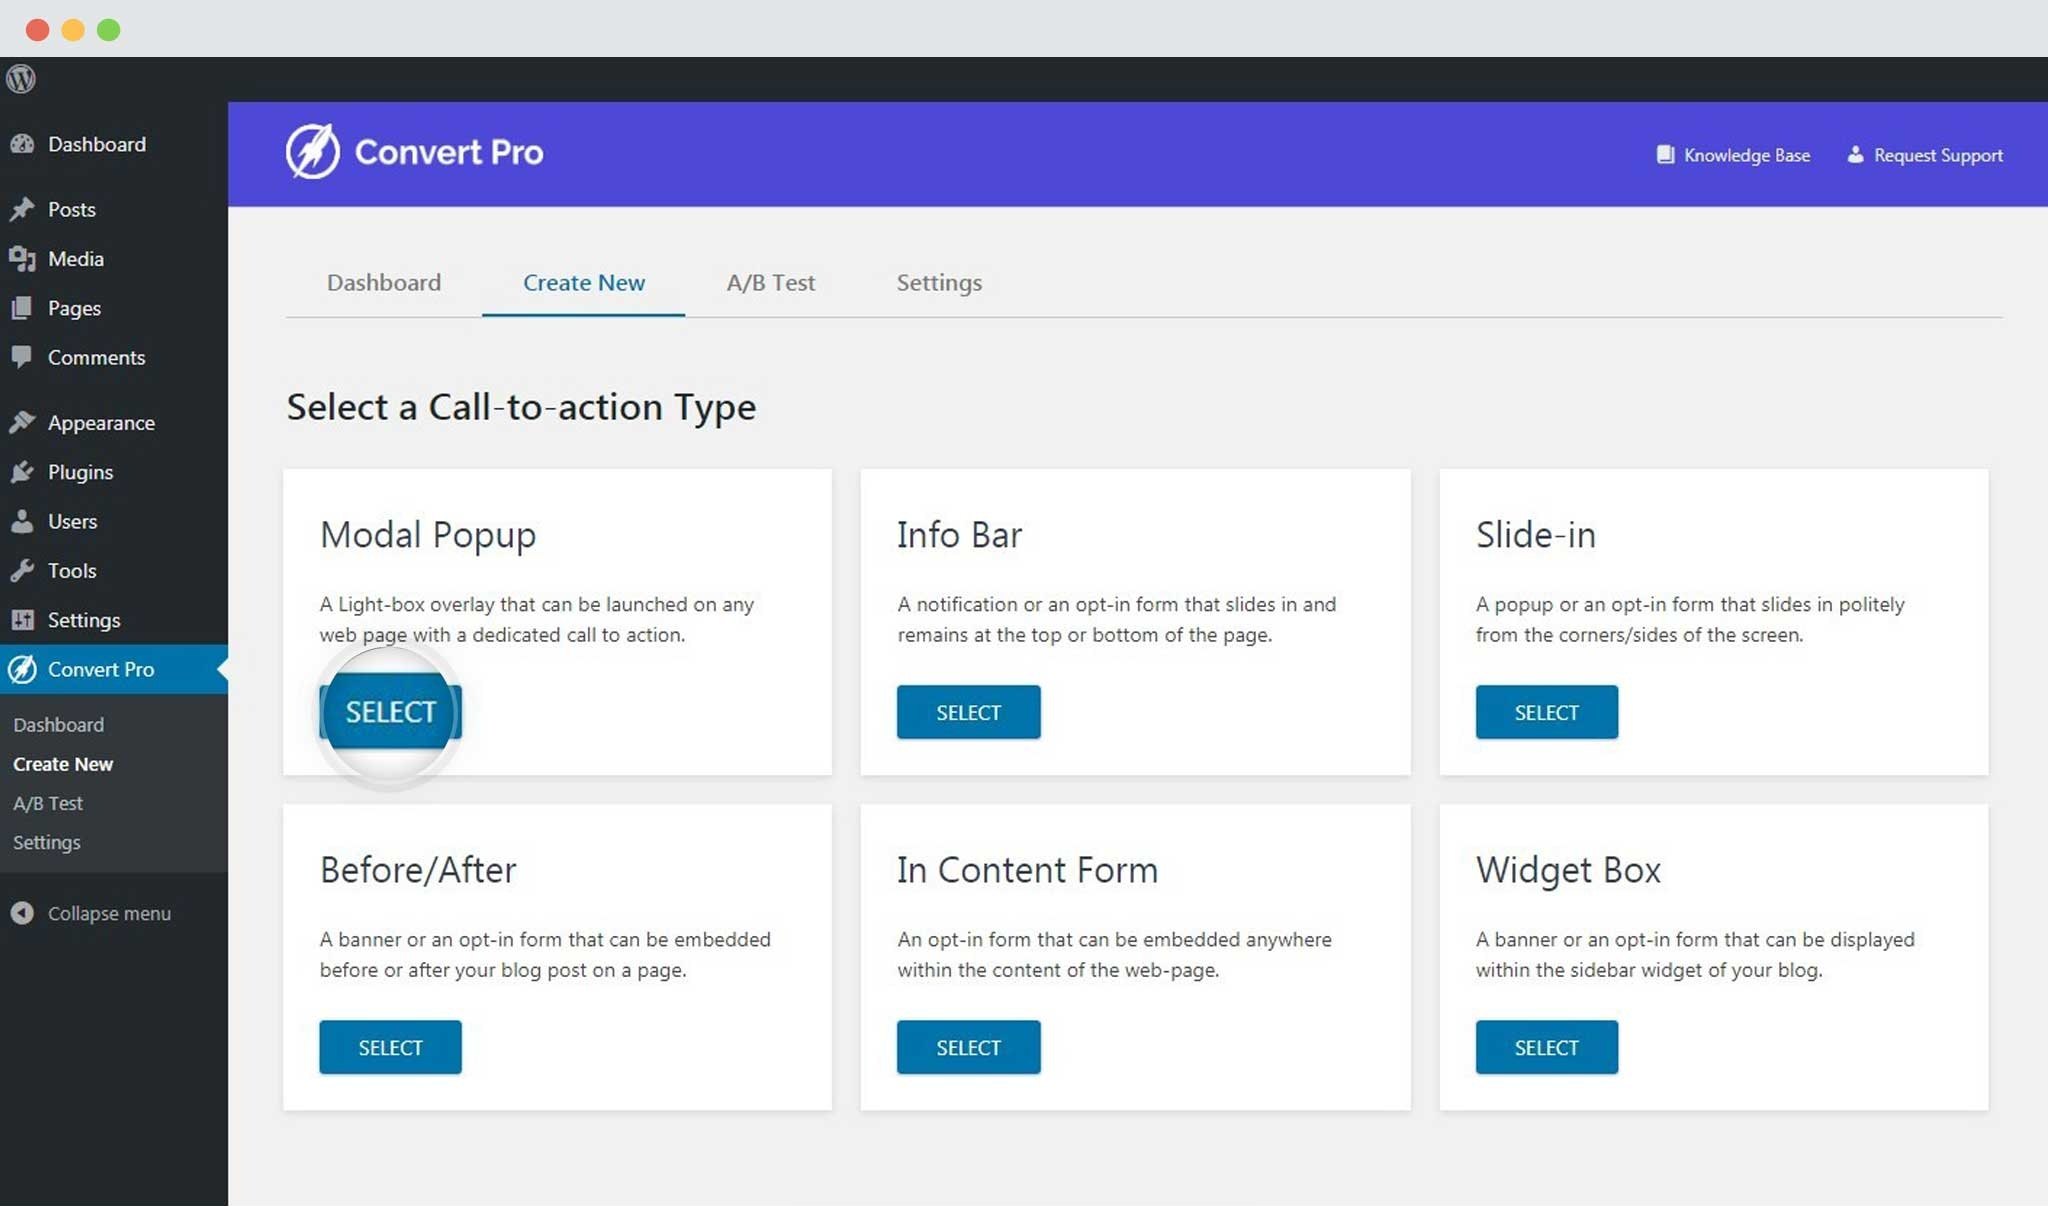Image resolution: width=2048 pixels, height=1206 pixels.
Task: Click the Users person icon
Action: pos(22,521)
